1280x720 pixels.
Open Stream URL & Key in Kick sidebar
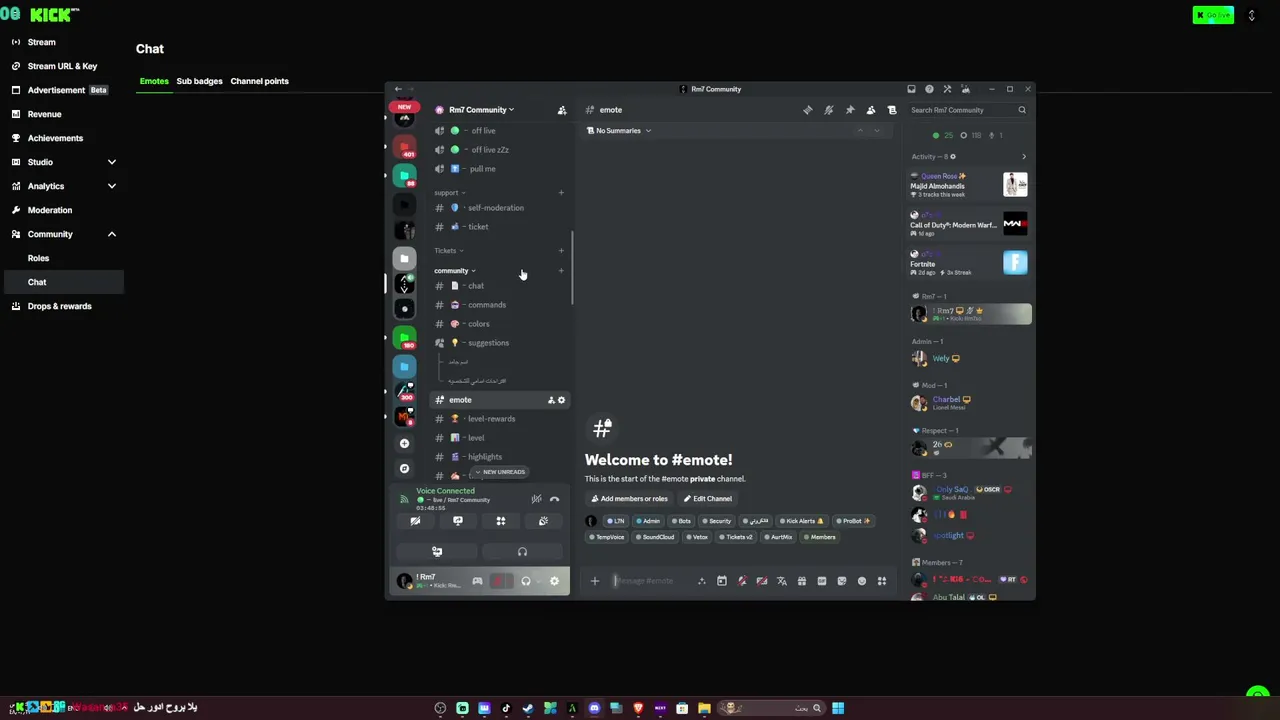[x=62, y=66]
